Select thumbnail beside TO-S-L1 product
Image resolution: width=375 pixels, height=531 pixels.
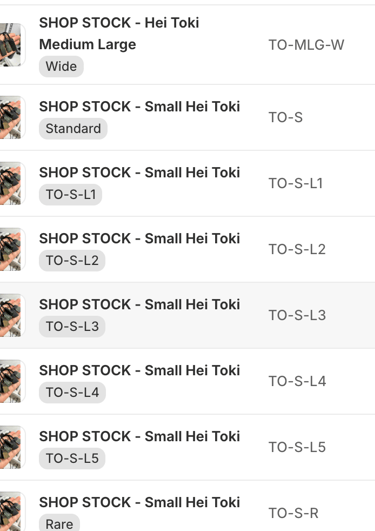coord(12,184)
